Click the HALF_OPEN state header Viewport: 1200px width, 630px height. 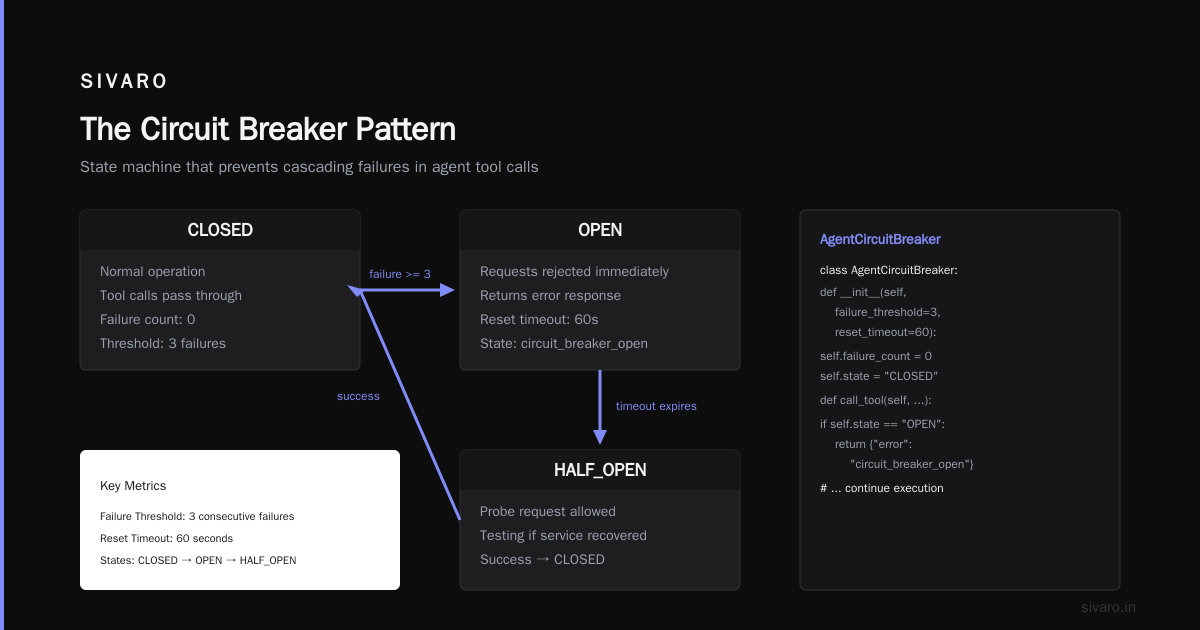[x=600, y=470]
